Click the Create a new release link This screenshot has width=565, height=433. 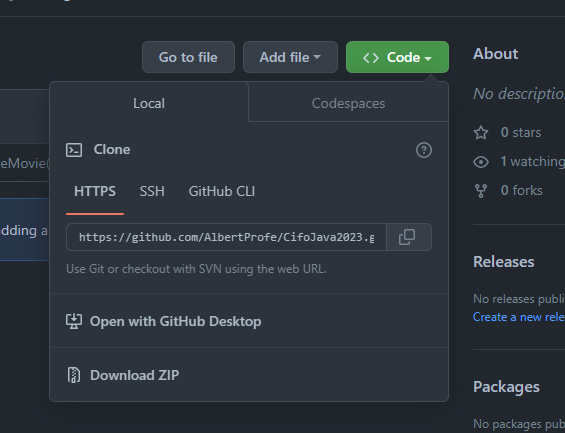tap(519, 317)
